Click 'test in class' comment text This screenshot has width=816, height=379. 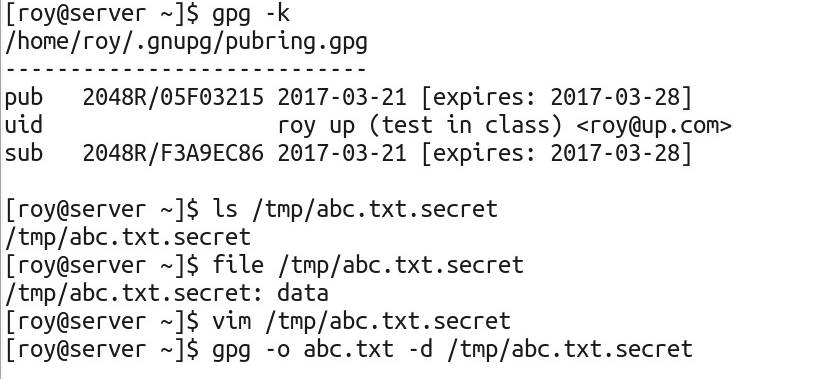click(465, 125)
